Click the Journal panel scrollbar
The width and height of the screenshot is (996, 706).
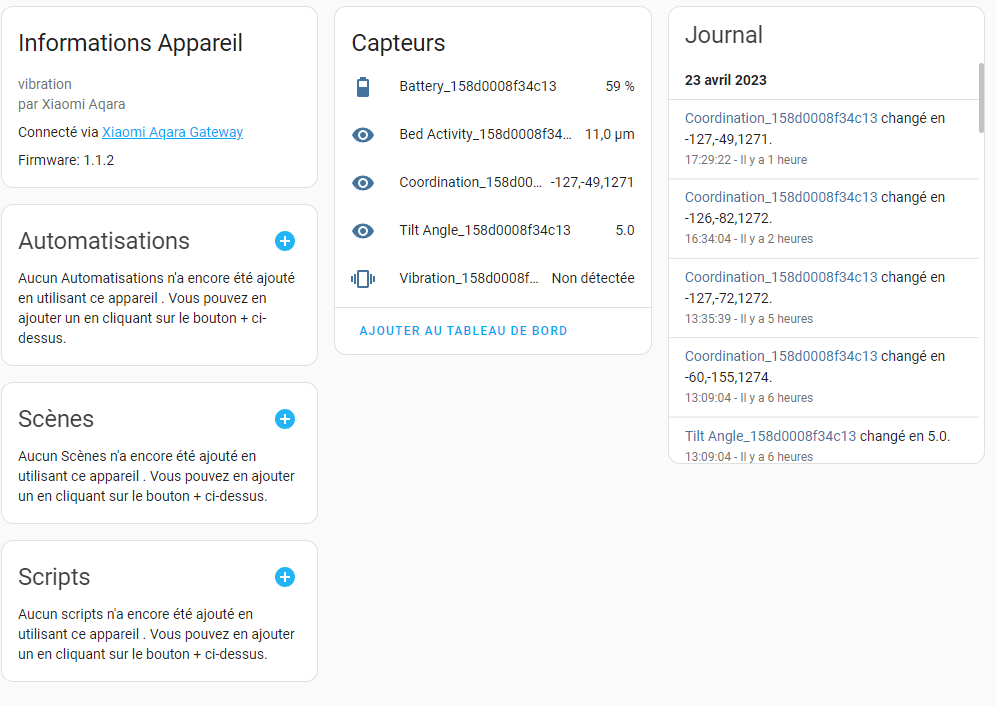tap(981, 98)
